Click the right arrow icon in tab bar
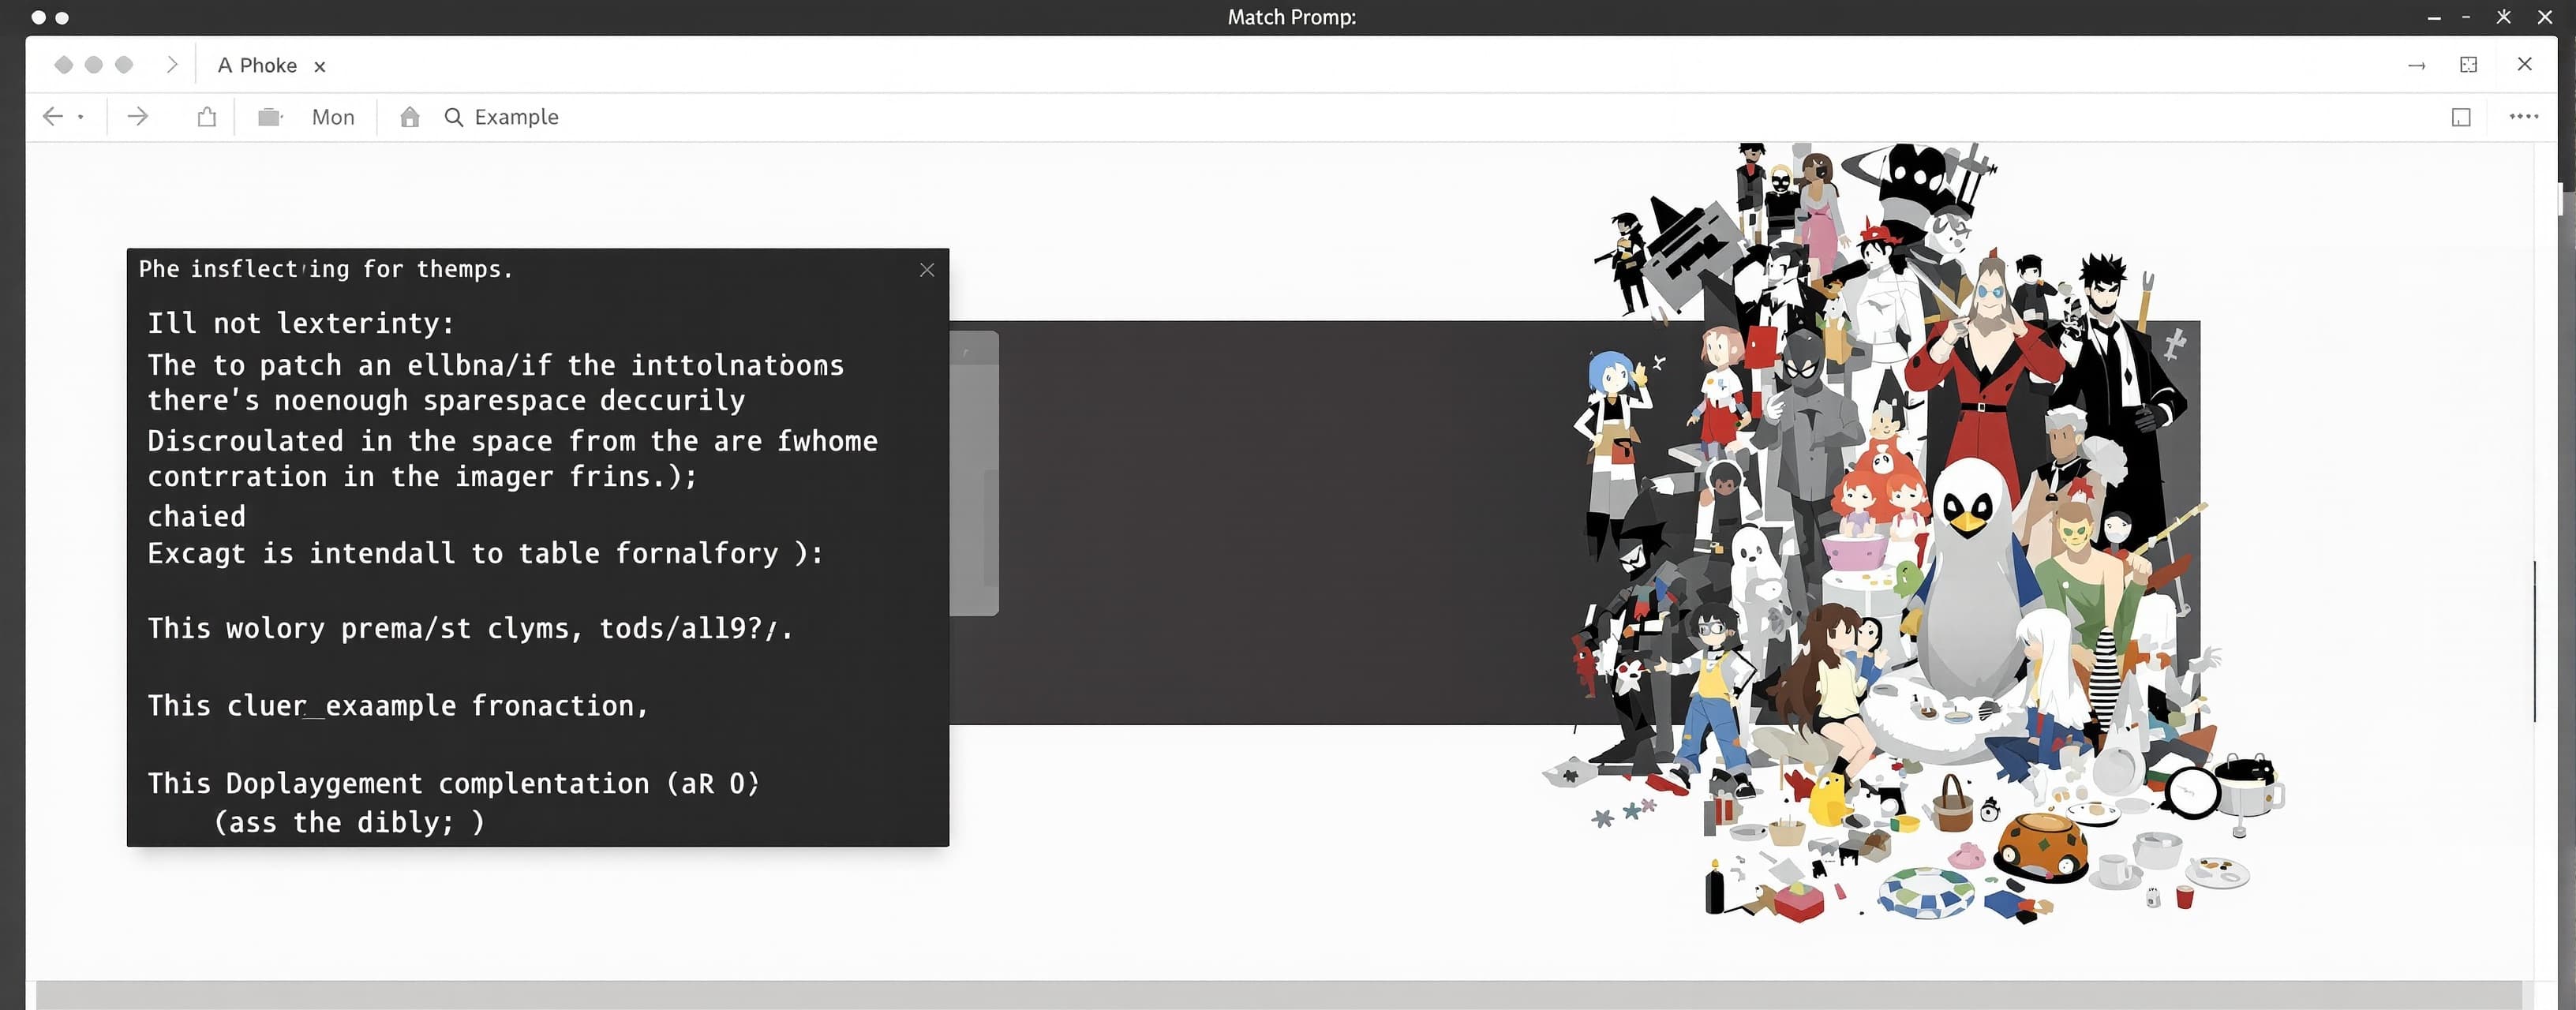The width and height of the screenshot is (2576, 1010). tap(2417, 65)
